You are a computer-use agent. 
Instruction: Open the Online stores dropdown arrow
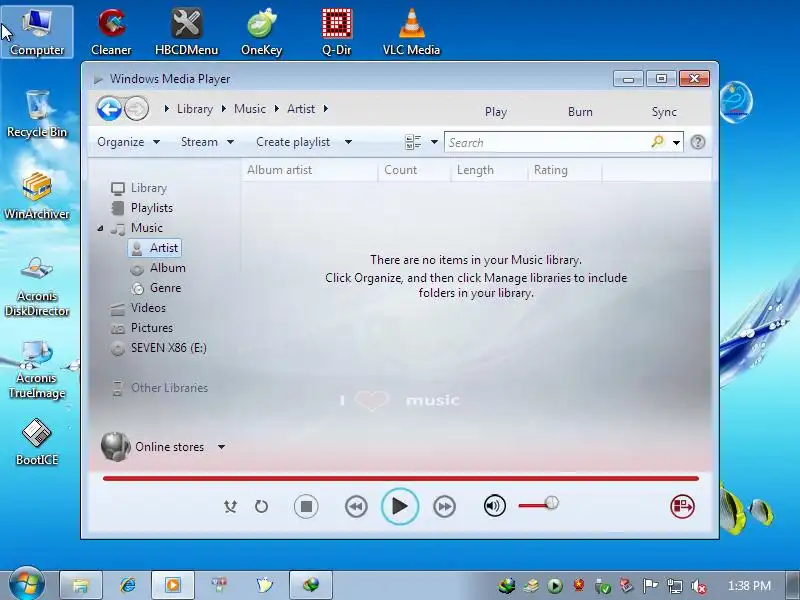click(221, 447)
